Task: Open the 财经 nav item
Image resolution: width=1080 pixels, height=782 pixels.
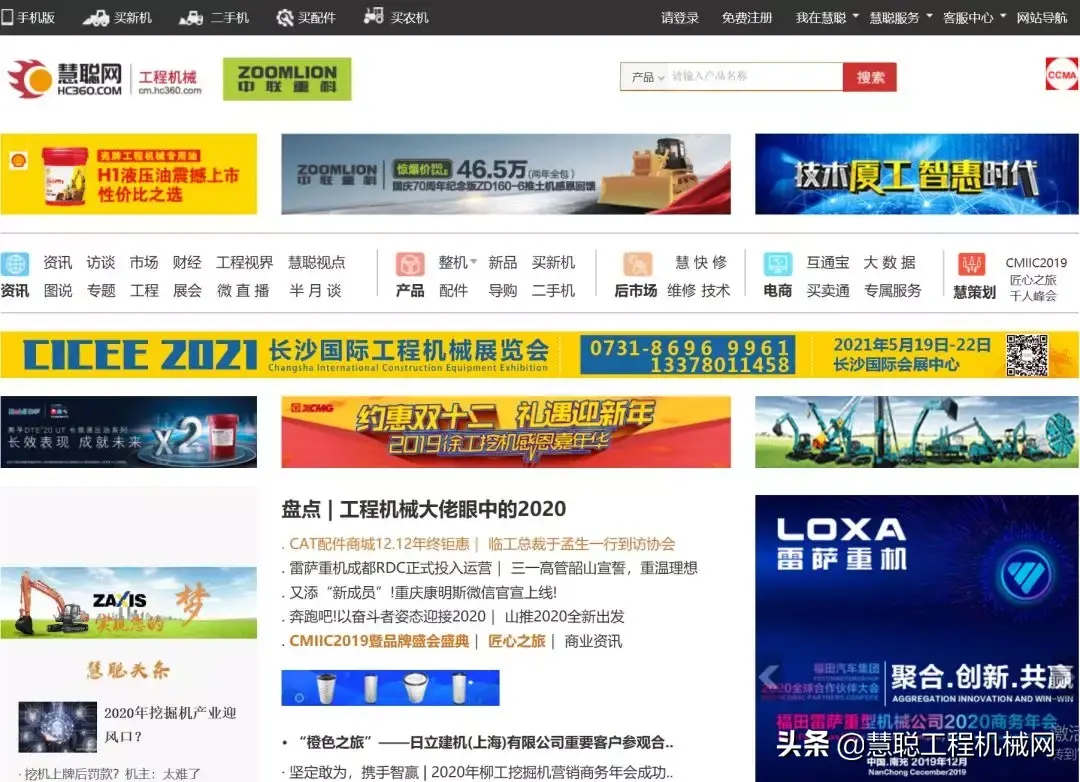Action: coord(187,263)
